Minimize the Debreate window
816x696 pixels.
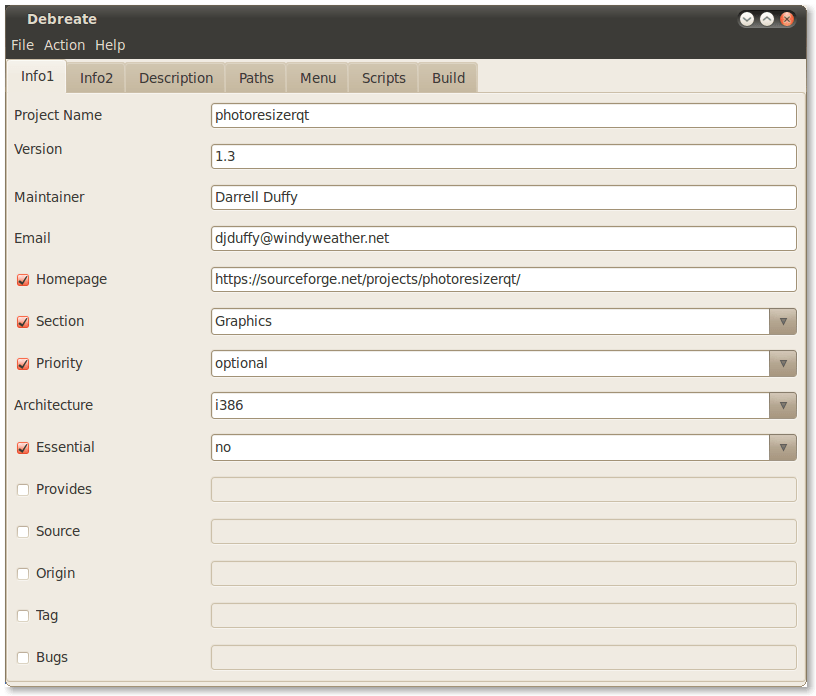pyautogui.click(x=747, y=19)
